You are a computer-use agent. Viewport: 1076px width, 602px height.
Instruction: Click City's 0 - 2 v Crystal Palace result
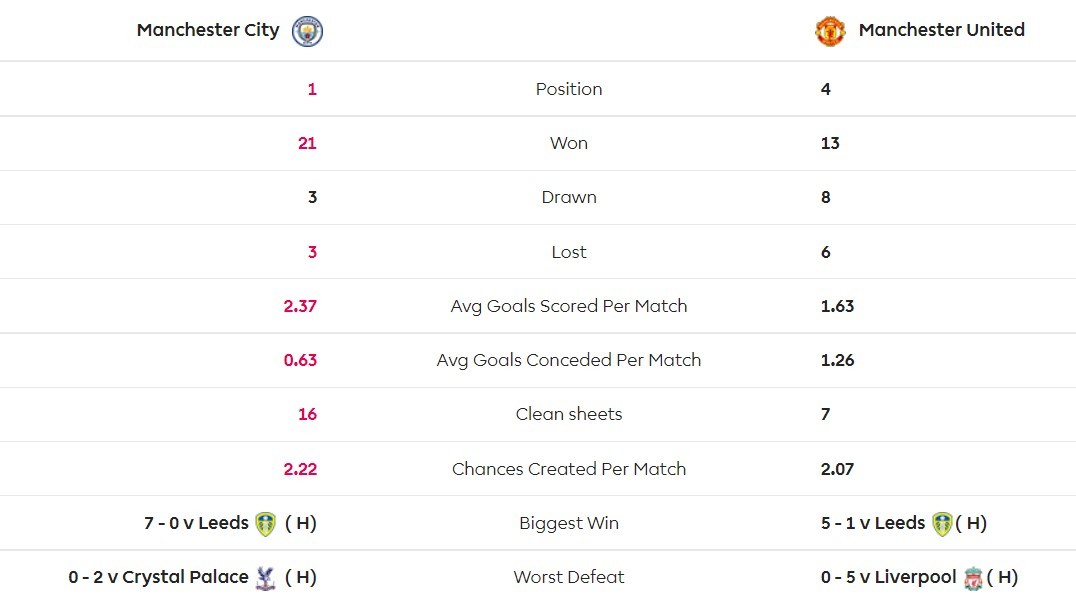158,577
